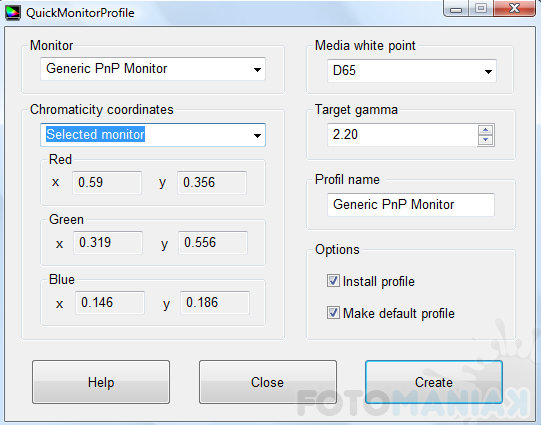The height and width of the screenshot is (425, 541).
Task: Click the Green y value 0.556 field
Action: [213, 243]
